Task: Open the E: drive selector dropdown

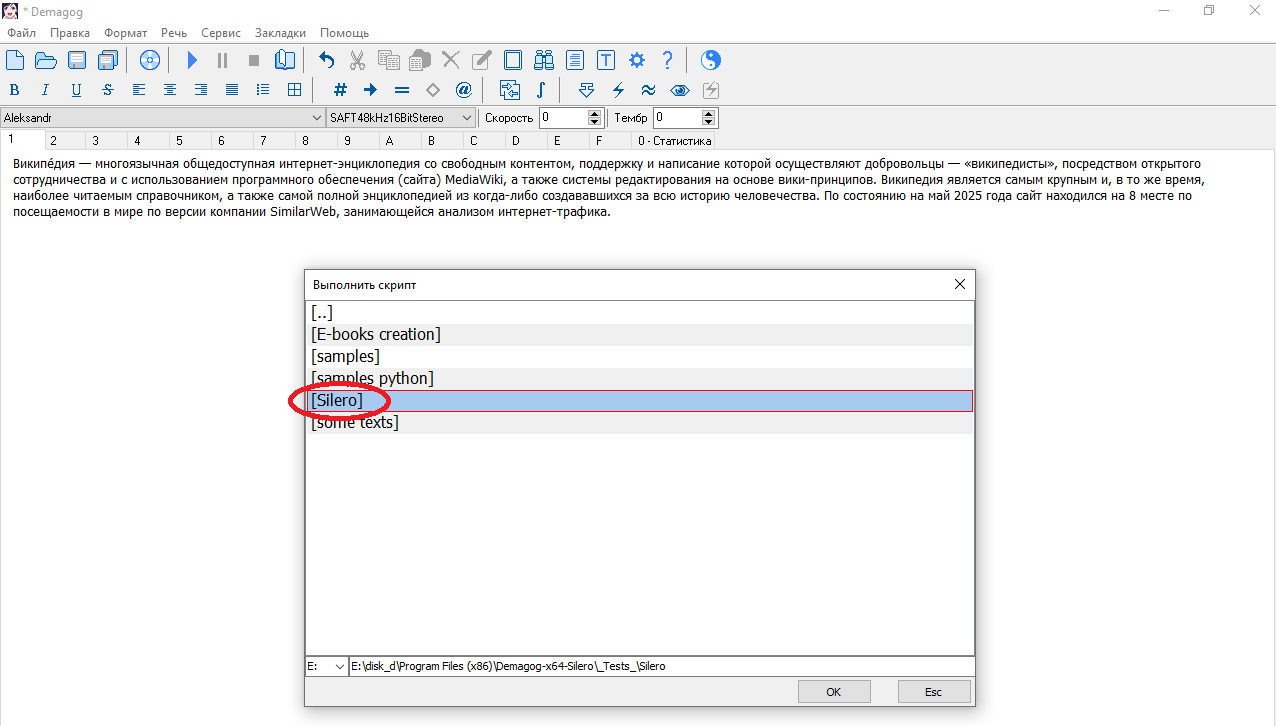Action: (x=339, y=666)
